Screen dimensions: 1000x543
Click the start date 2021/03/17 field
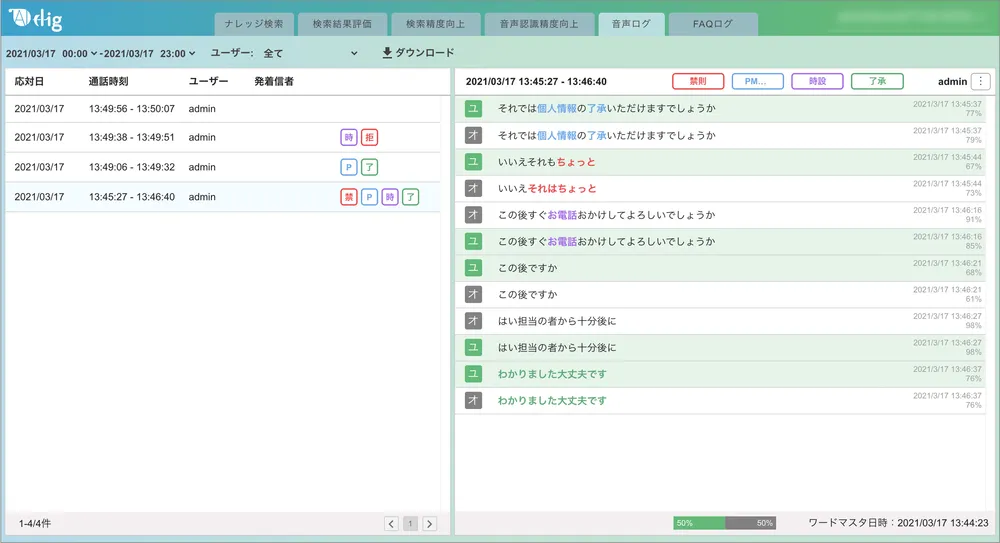click(32, 54)
